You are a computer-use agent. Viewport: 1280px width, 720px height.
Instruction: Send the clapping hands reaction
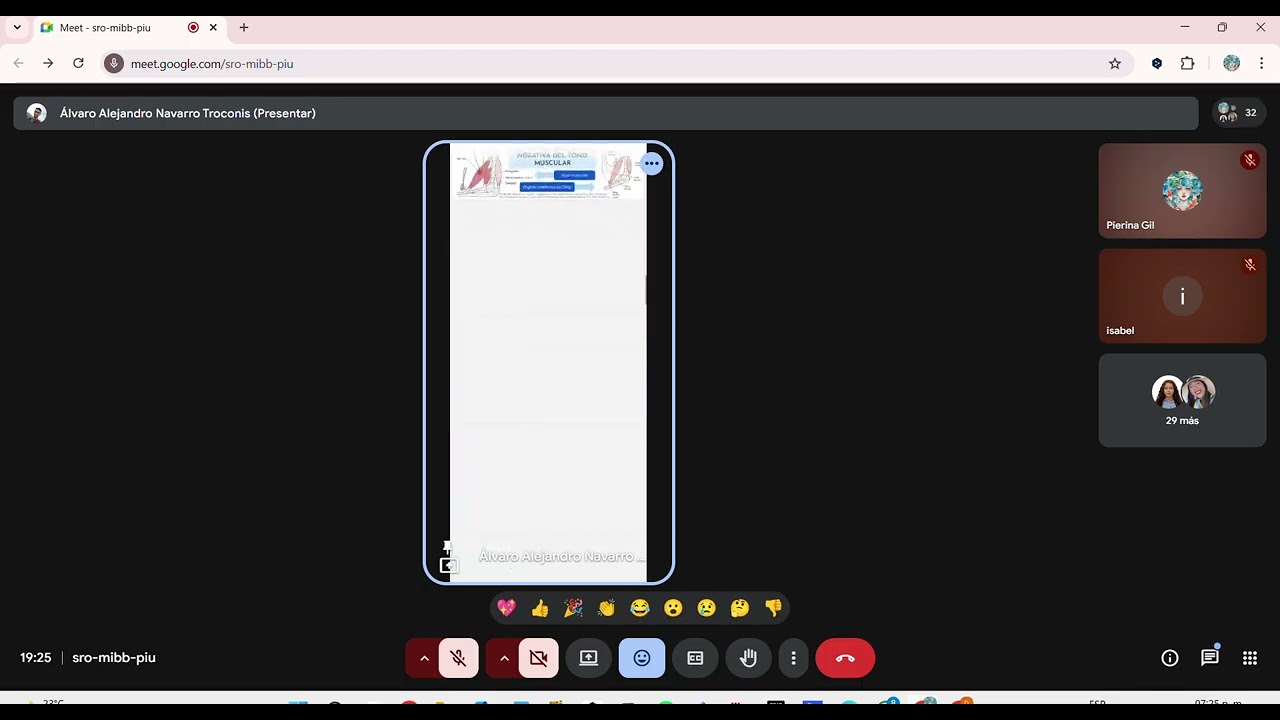pyautogui.click(x=606, y=608)
